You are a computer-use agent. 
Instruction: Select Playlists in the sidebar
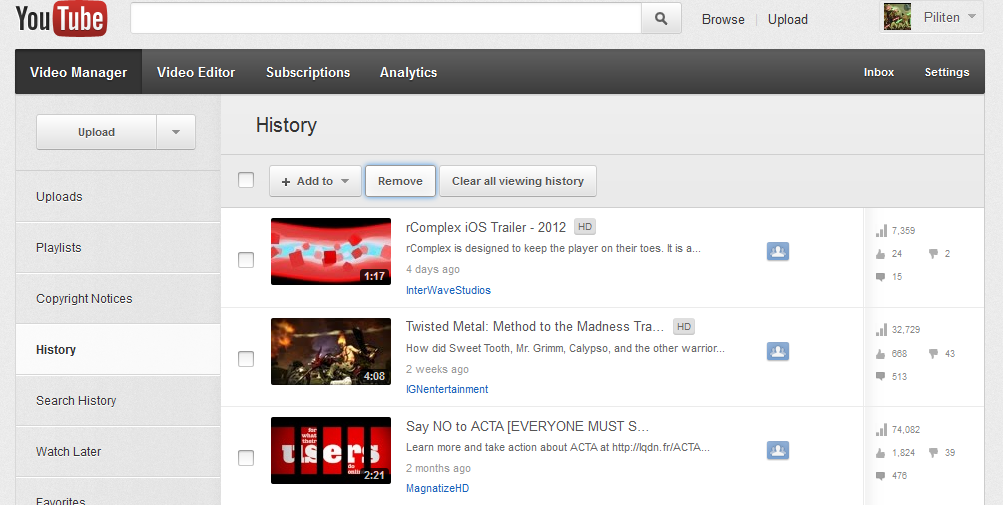coord(118,248)
